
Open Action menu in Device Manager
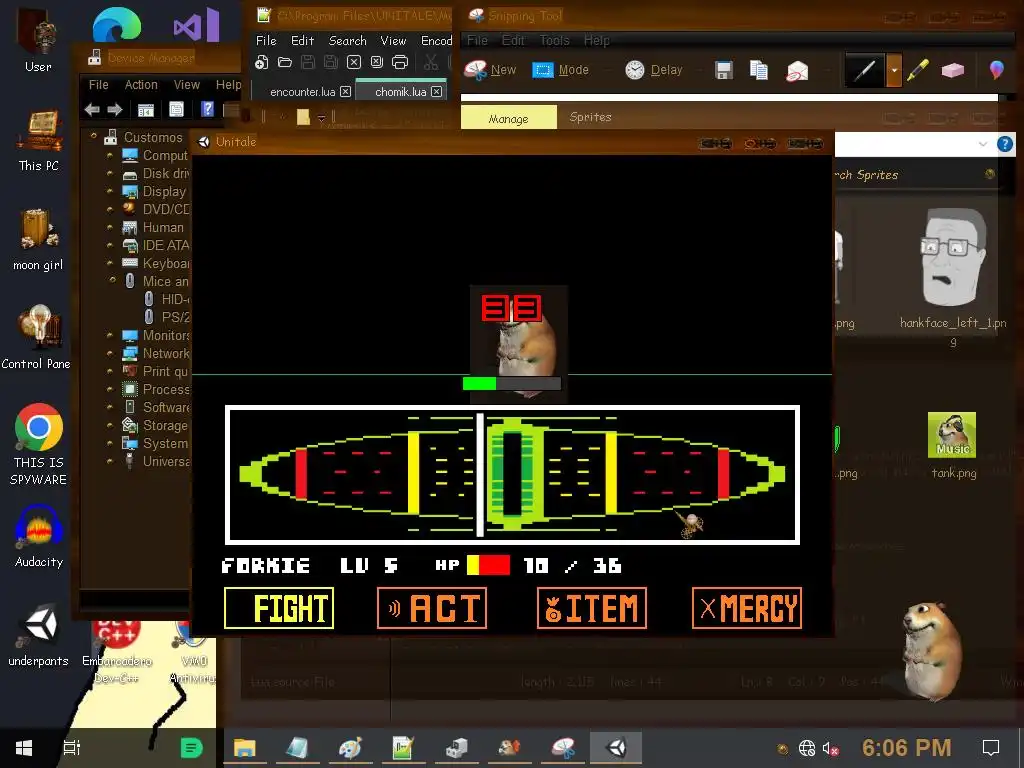coord(141,85)
